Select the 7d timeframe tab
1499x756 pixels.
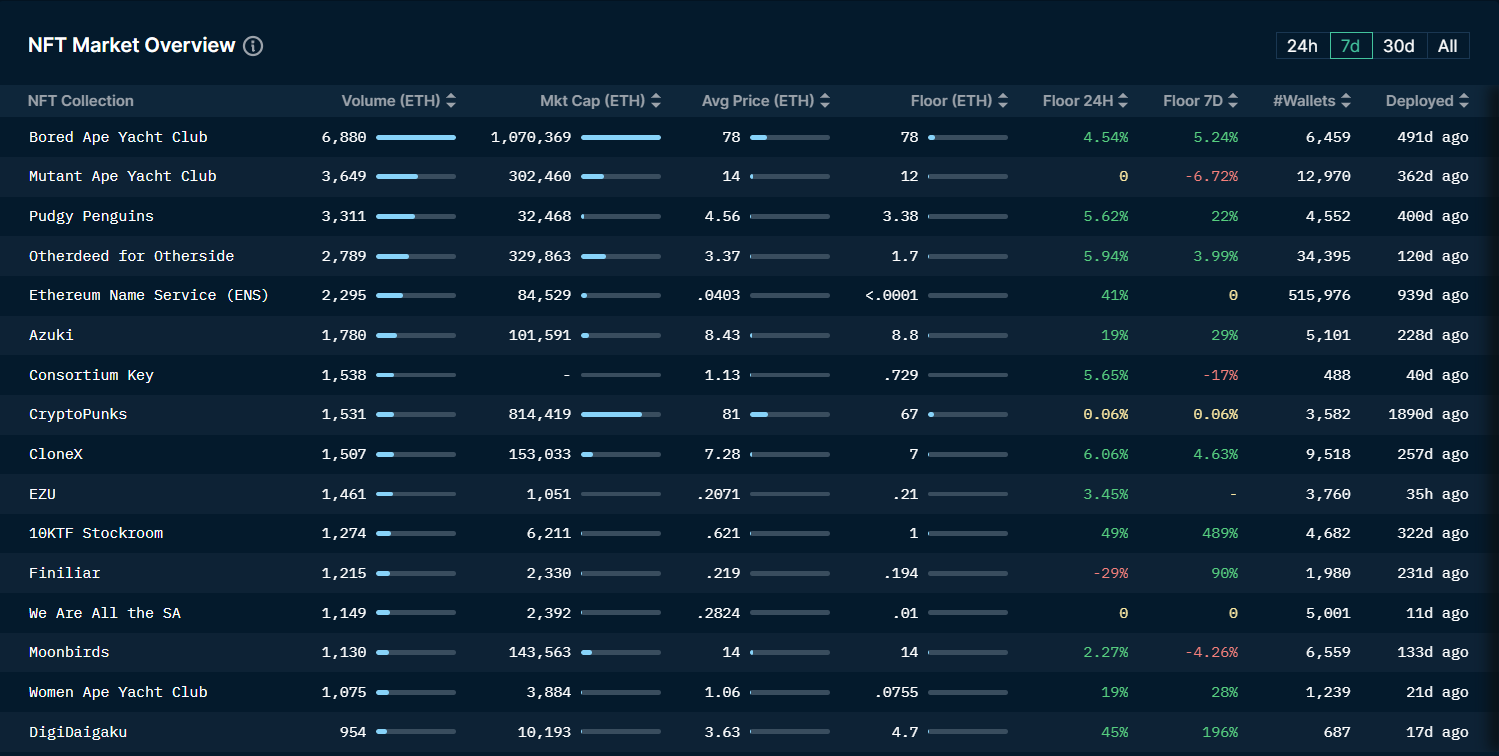[1350, 46]
